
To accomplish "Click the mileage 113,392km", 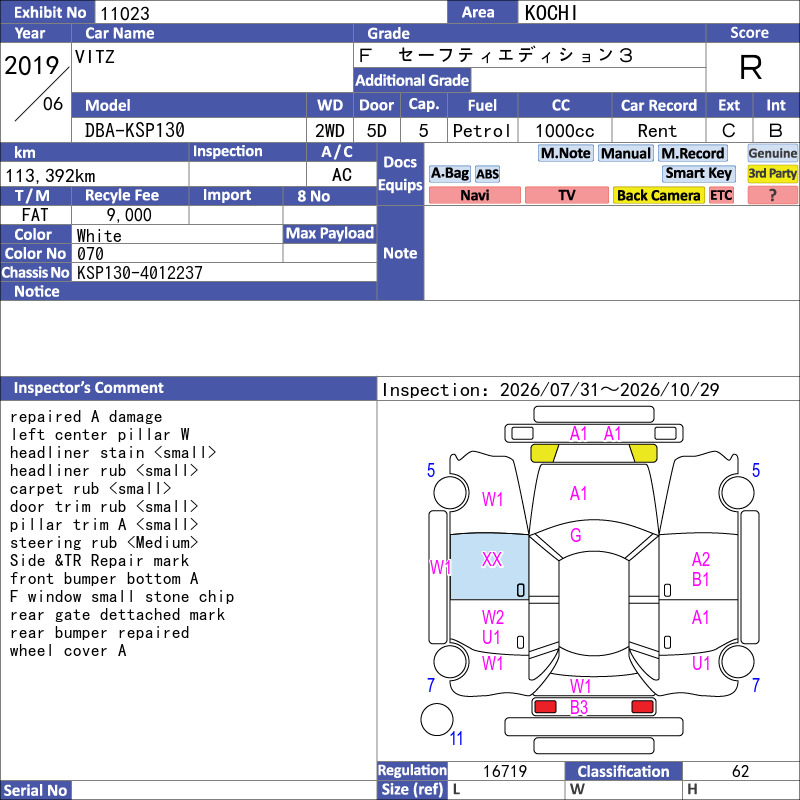I will tap(50, 176).
